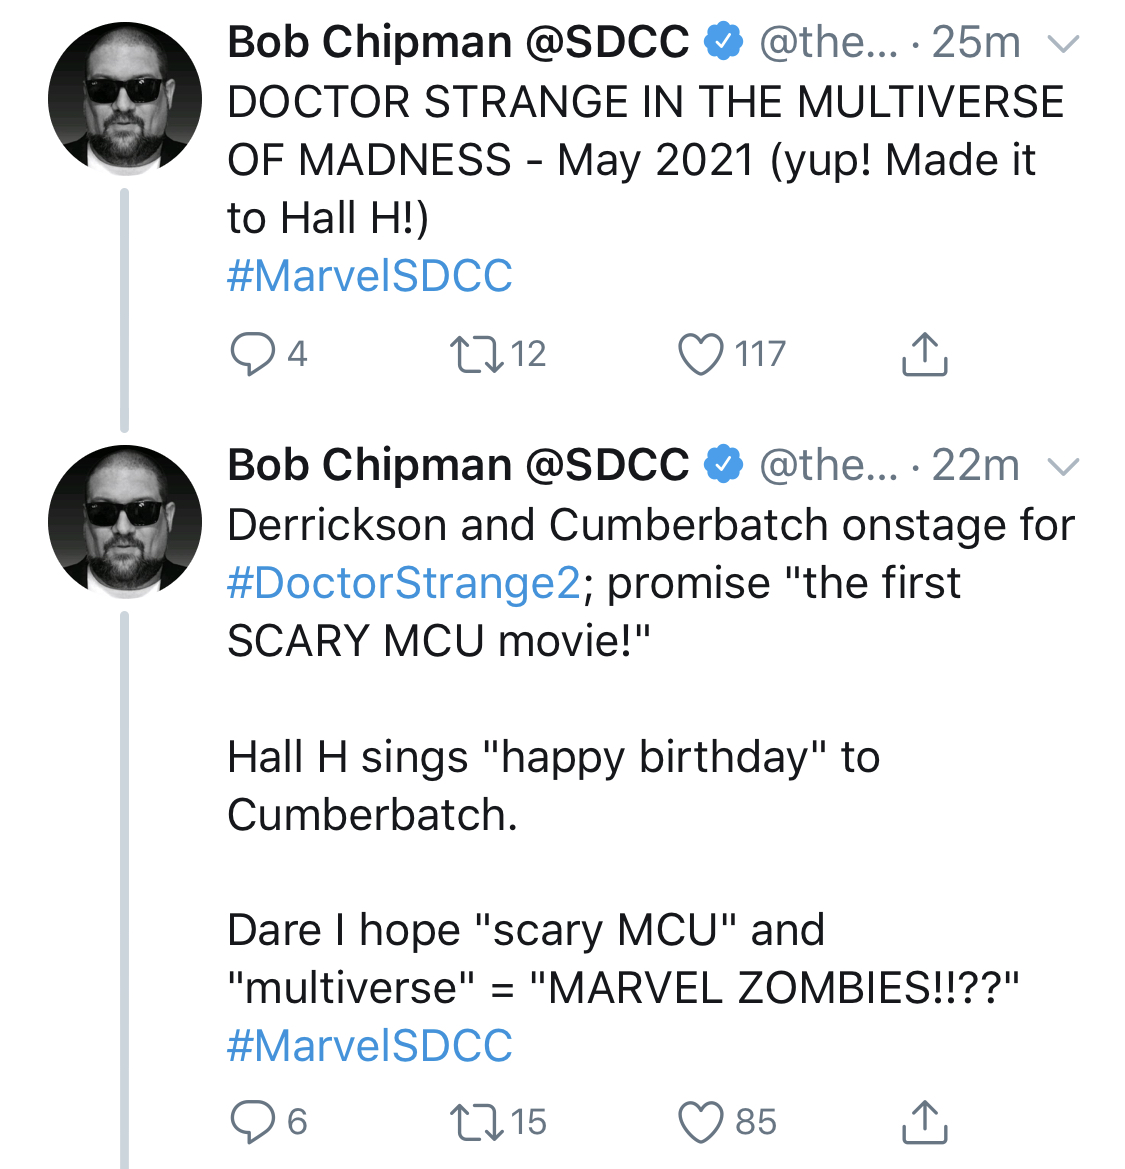Open Bob Chipman @SDCC profile name, second tweet
Viewport: 1125px width, 1169px height.
coord(458,465)
